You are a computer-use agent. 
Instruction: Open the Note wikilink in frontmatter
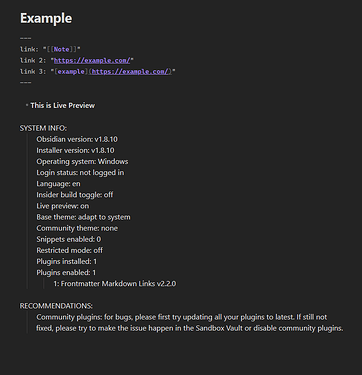point(62,49)
